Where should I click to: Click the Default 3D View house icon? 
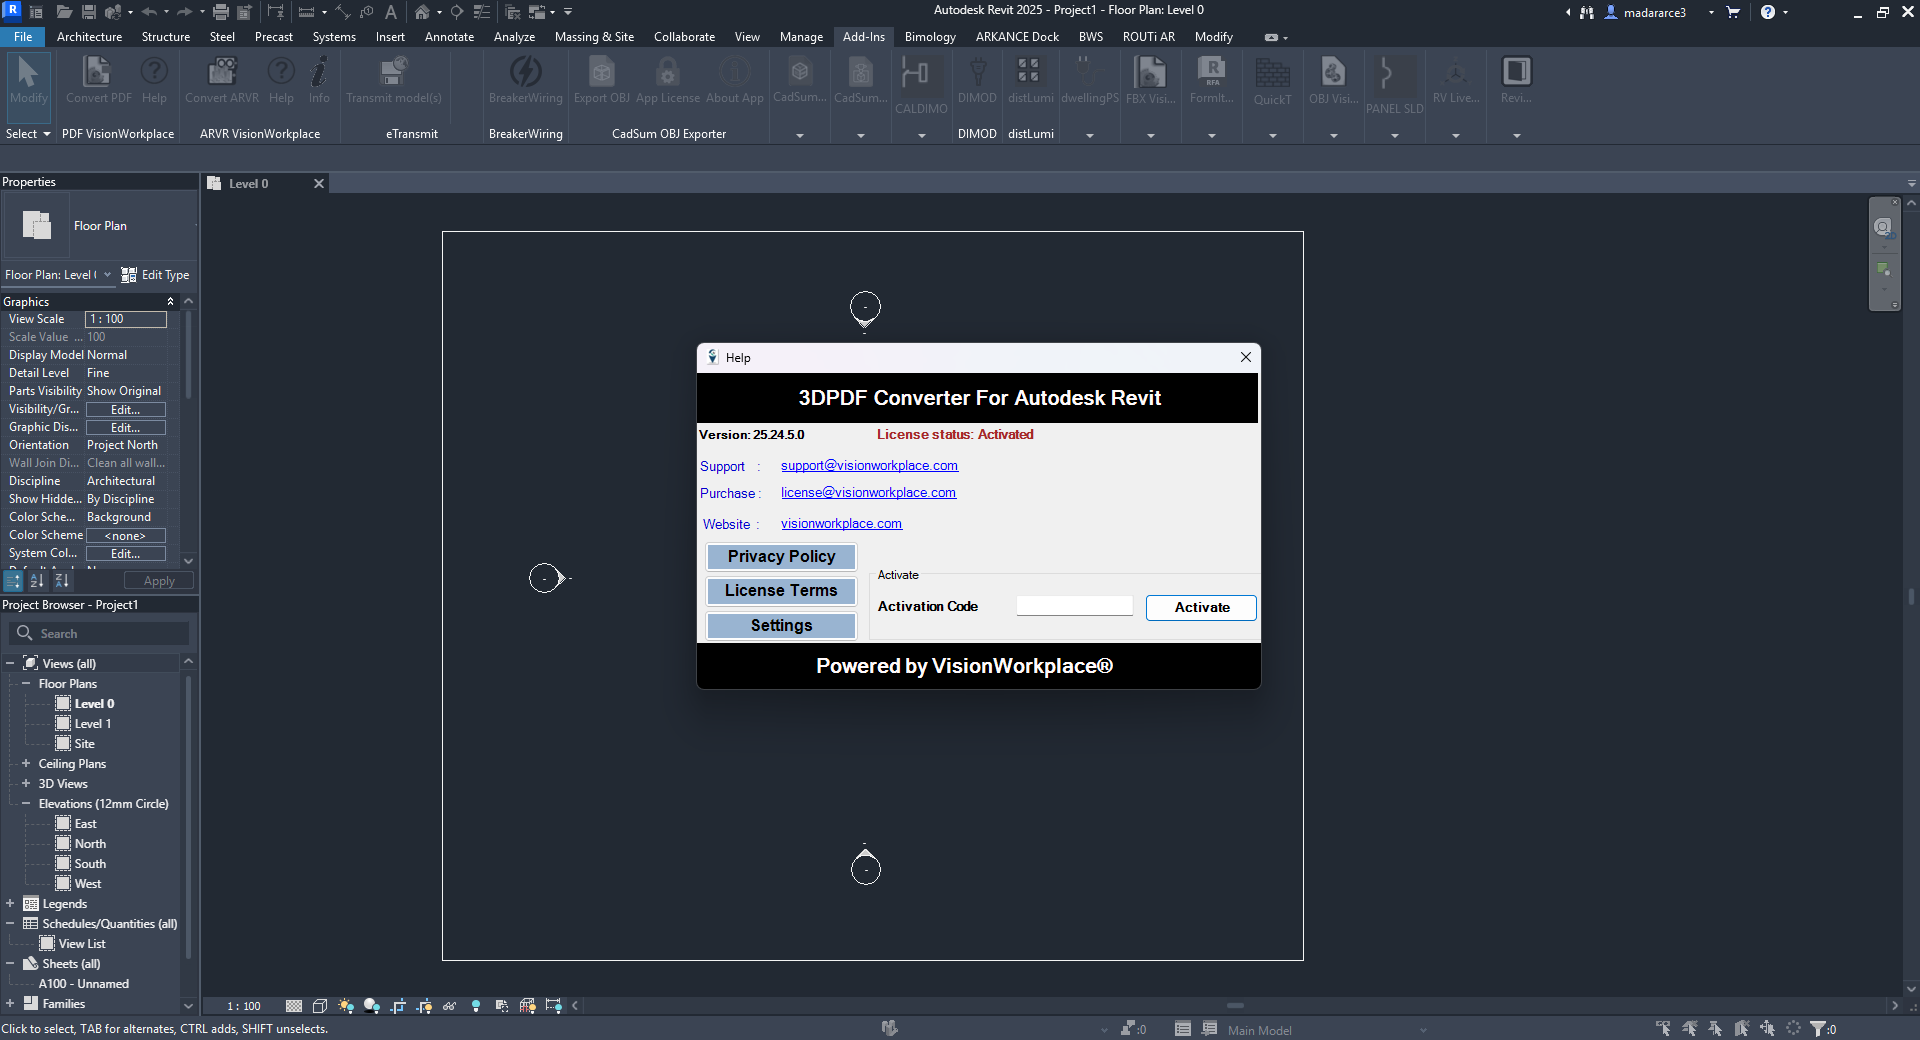click(x=422, y=12)
